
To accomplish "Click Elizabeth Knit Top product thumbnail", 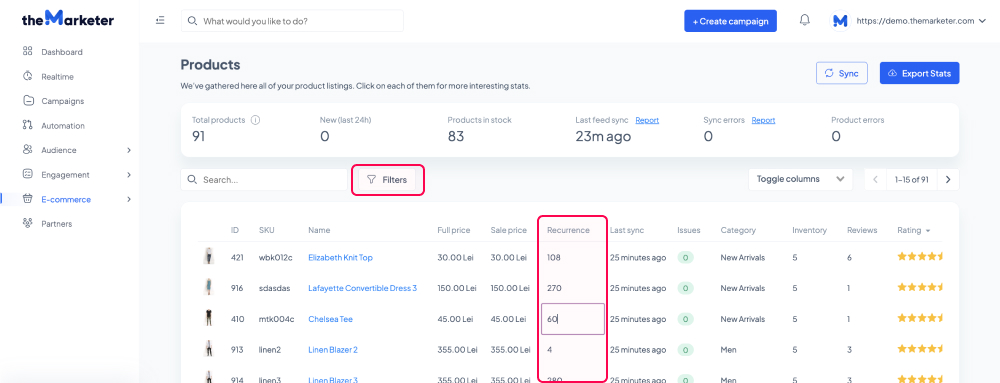I will [209, 257].
